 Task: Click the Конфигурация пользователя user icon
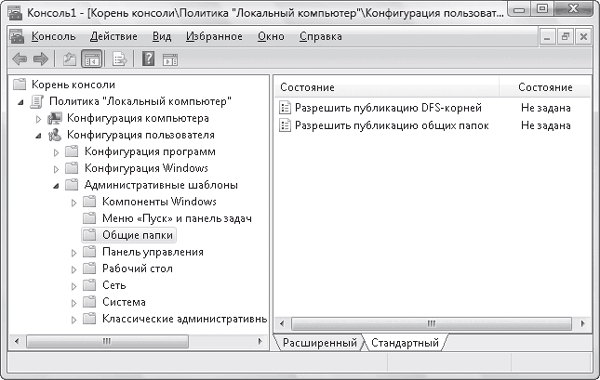(55, 135)
